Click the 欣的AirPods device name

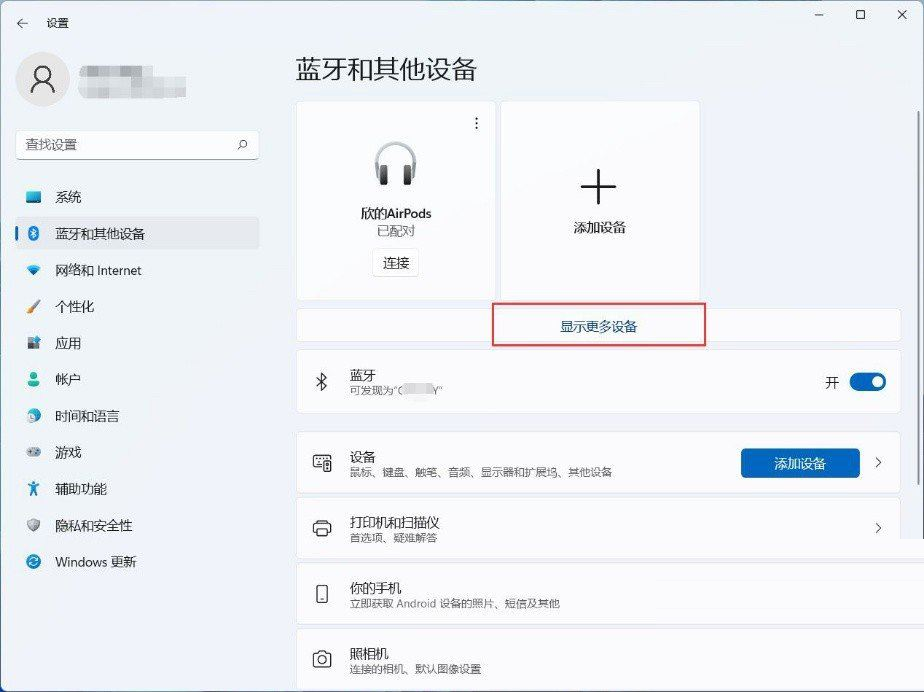click(395, 213)
